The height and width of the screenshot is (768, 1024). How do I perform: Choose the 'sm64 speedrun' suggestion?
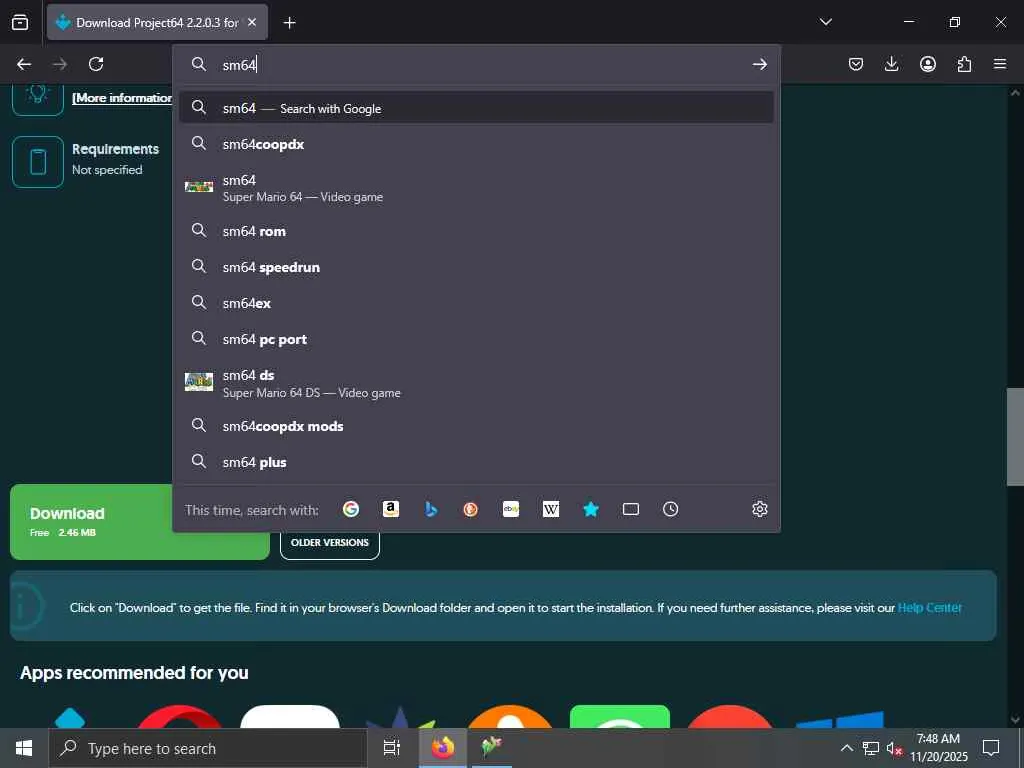coord(476,267)
